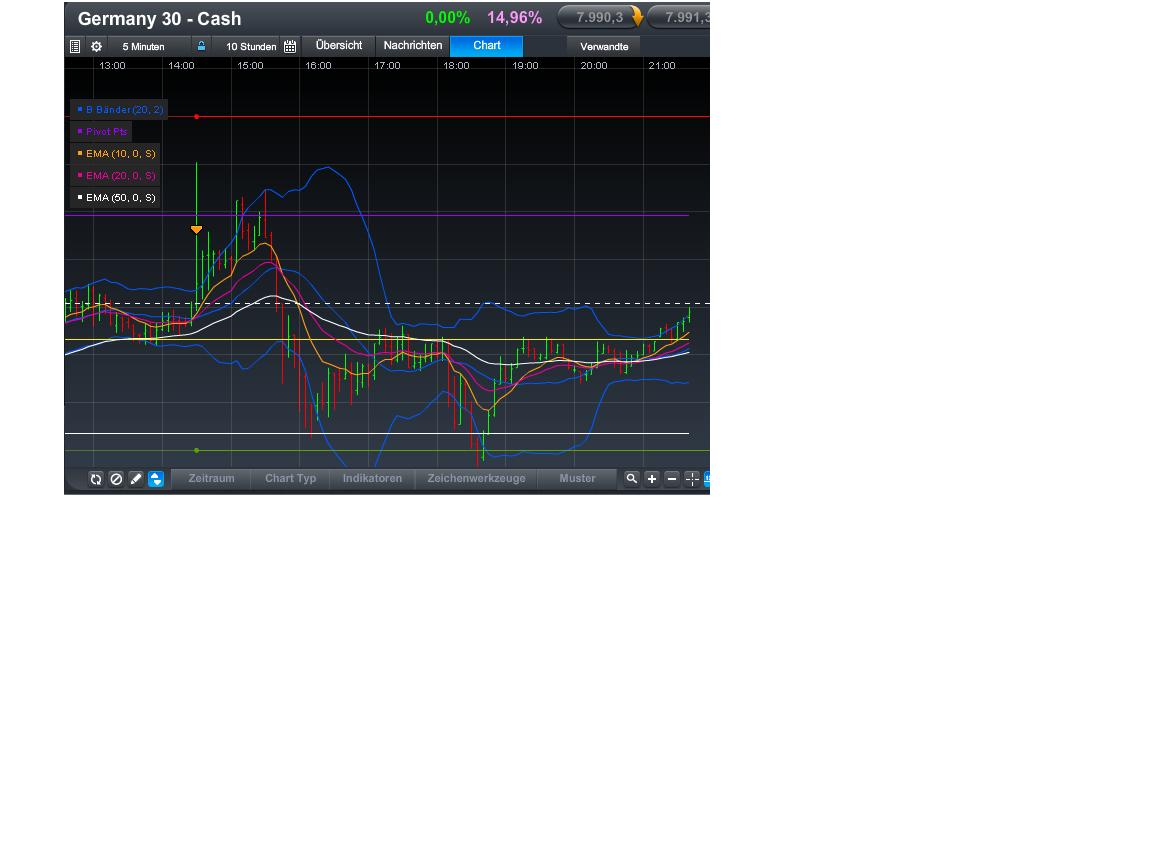1152x864 pixels.
Task: Click the magnifier zoom icon
Action: 632,479
